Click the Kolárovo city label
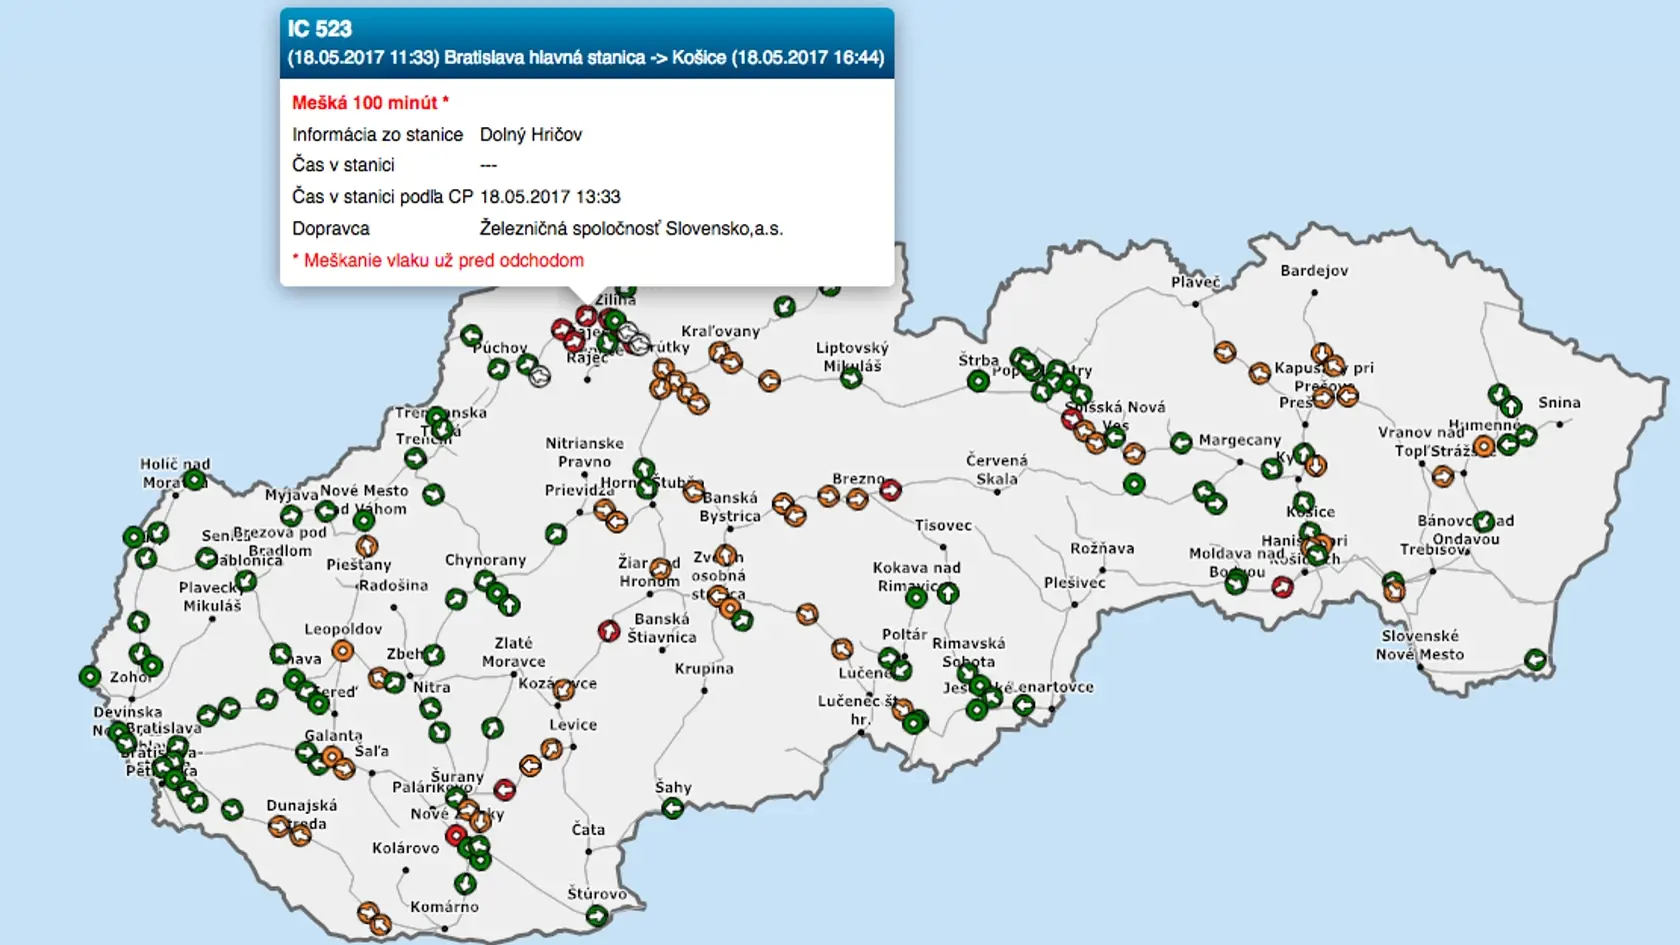1680x945 pixels. tap(406, 848)
